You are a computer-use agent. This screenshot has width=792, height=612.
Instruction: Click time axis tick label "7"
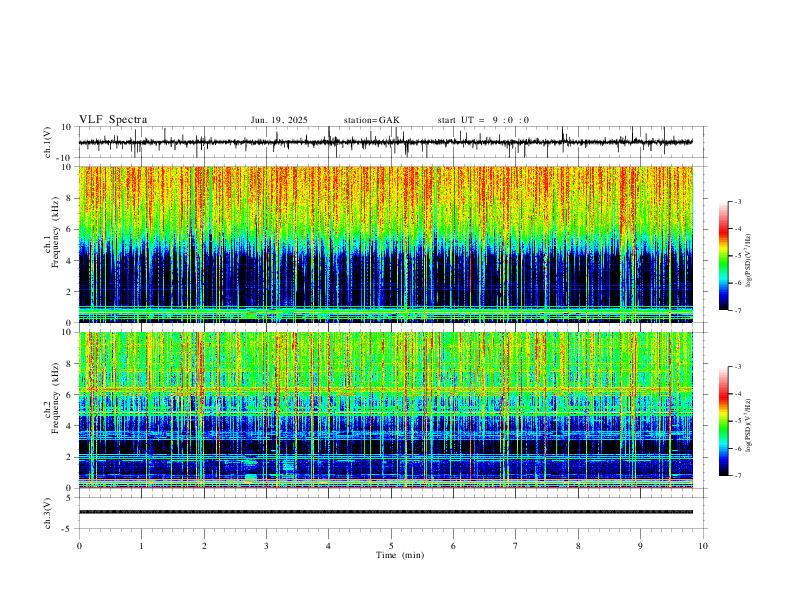click(516, 546)
